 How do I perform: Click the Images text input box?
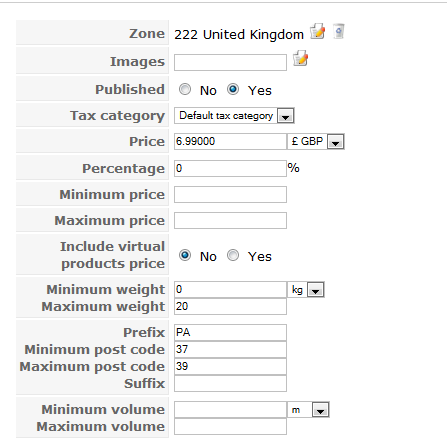(230, 62)
